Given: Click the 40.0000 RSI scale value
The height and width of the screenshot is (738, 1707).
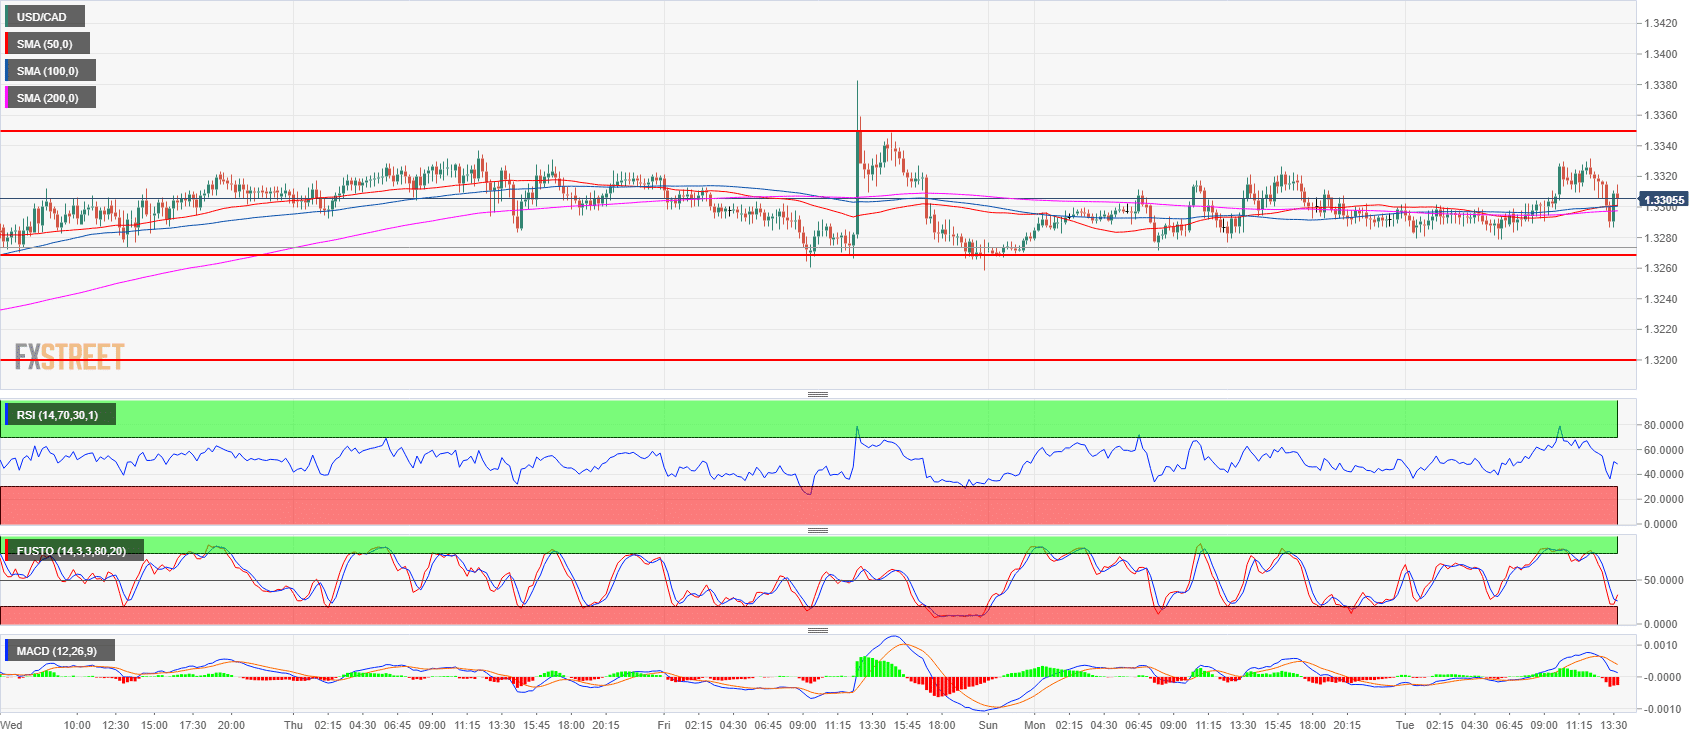Looking at the screenshot, I should point(1663,474).
